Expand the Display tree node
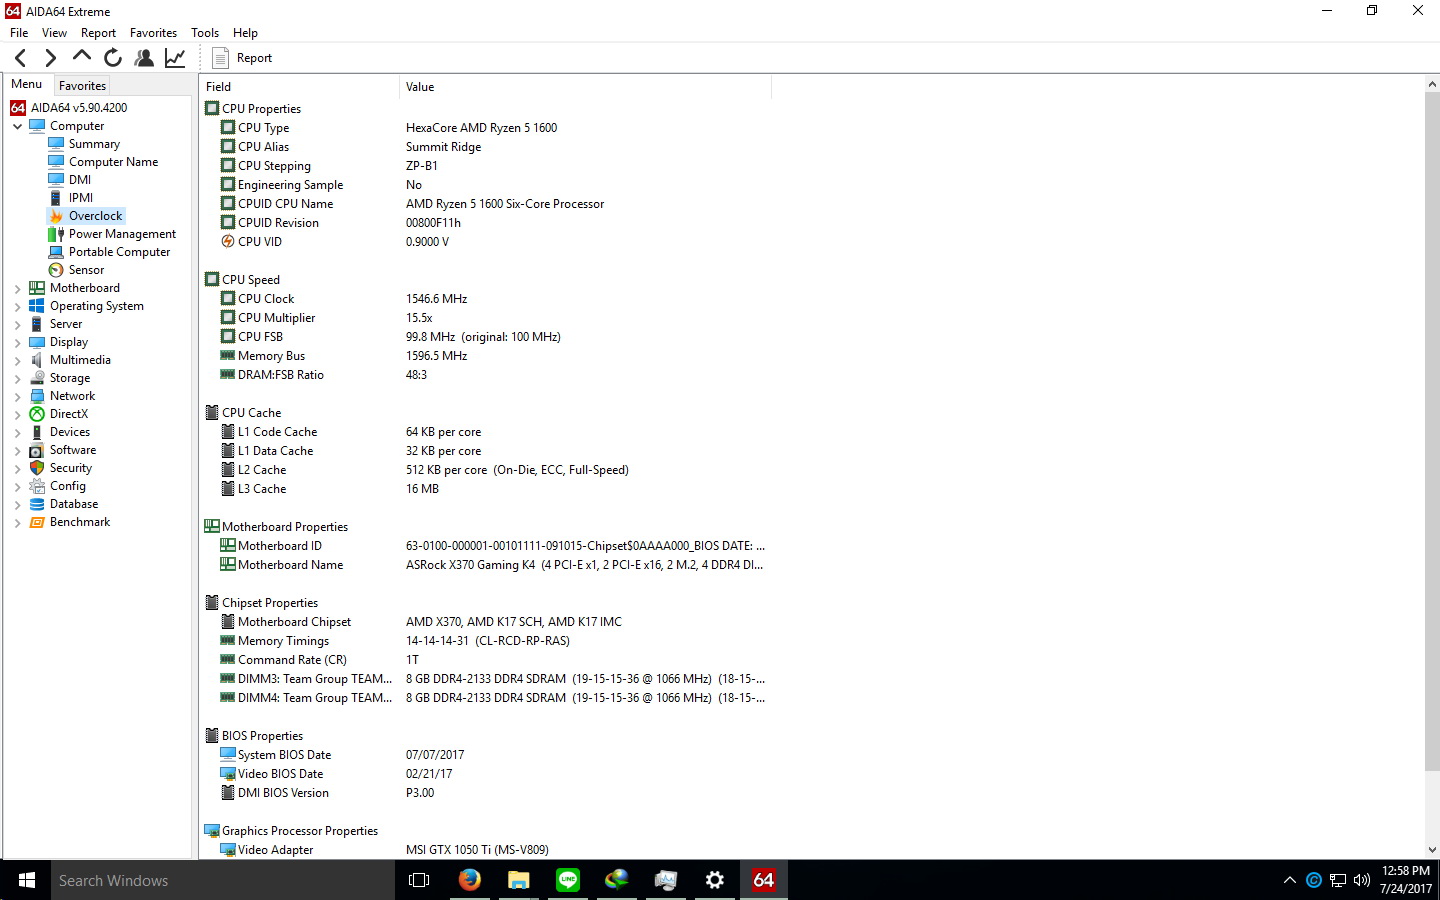The image size is (1440, 900). tap(17, 343)
